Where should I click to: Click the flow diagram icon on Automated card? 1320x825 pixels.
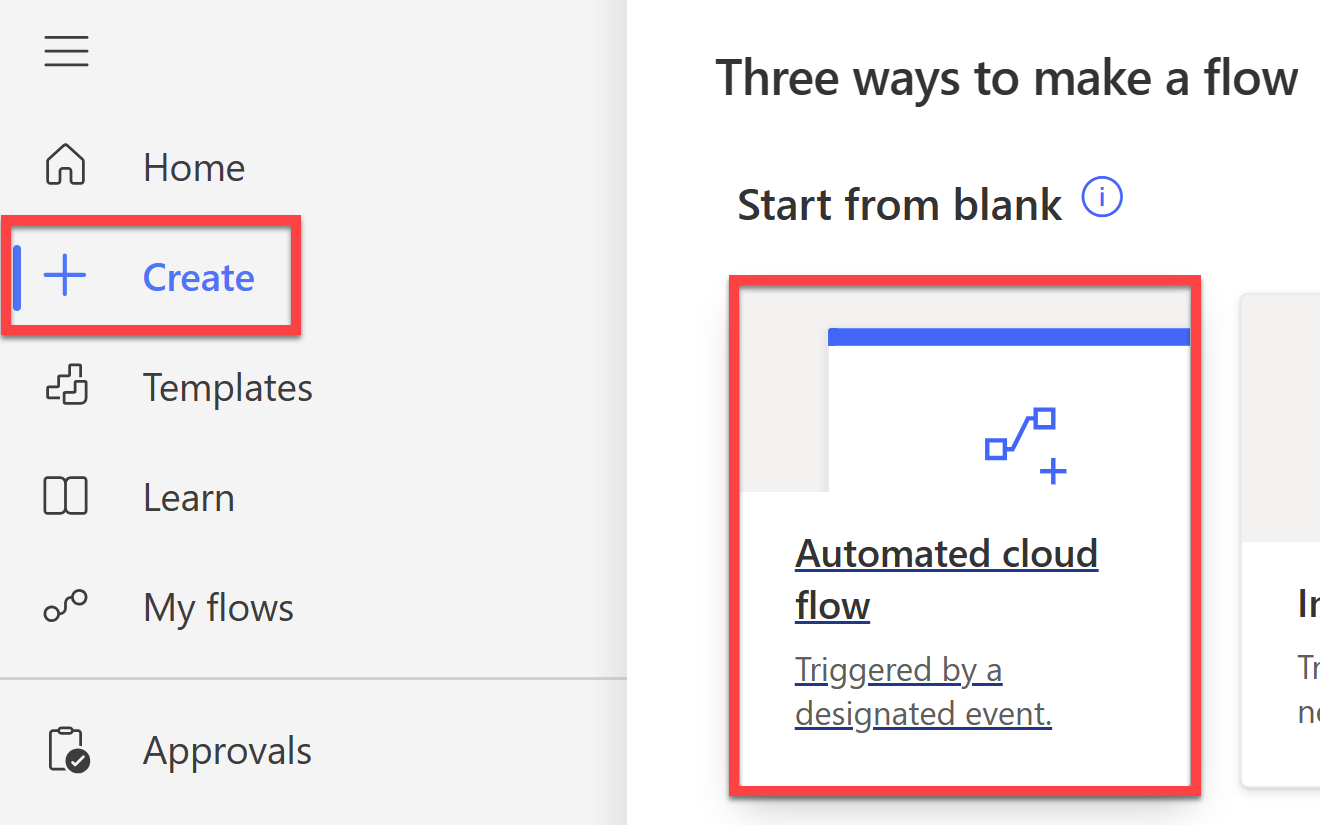pos(1026,445)
